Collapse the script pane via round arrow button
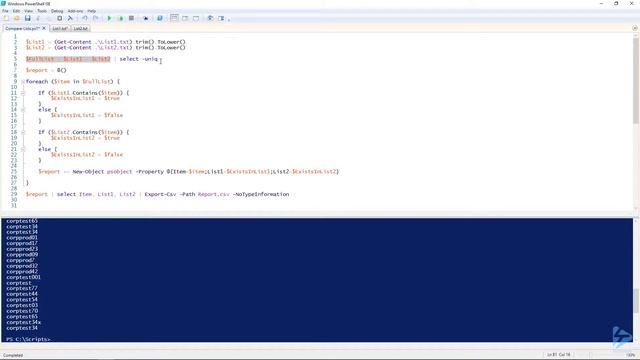This screenshot has width=640, height=360. click(635, 28)
